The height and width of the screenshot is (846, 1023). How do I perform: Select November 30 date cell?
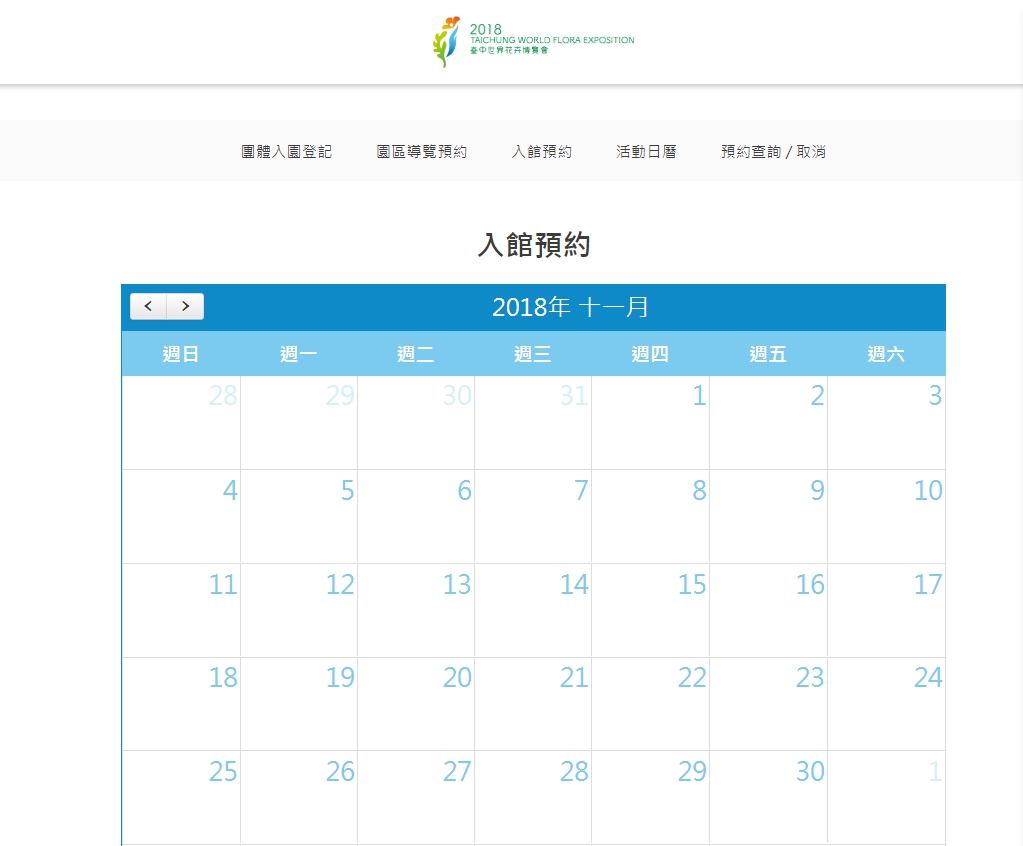[x=768, y=797]
